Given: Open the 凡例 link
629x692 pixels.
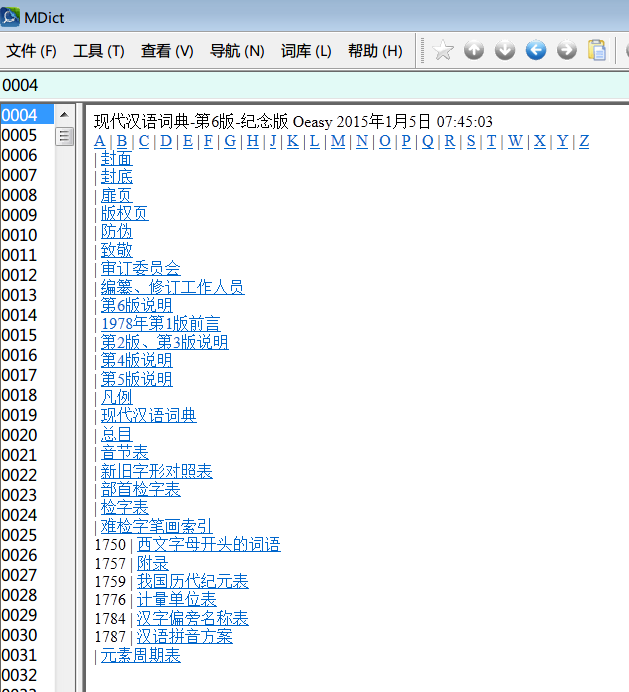Looking at the screenshot, I should 117,398.
